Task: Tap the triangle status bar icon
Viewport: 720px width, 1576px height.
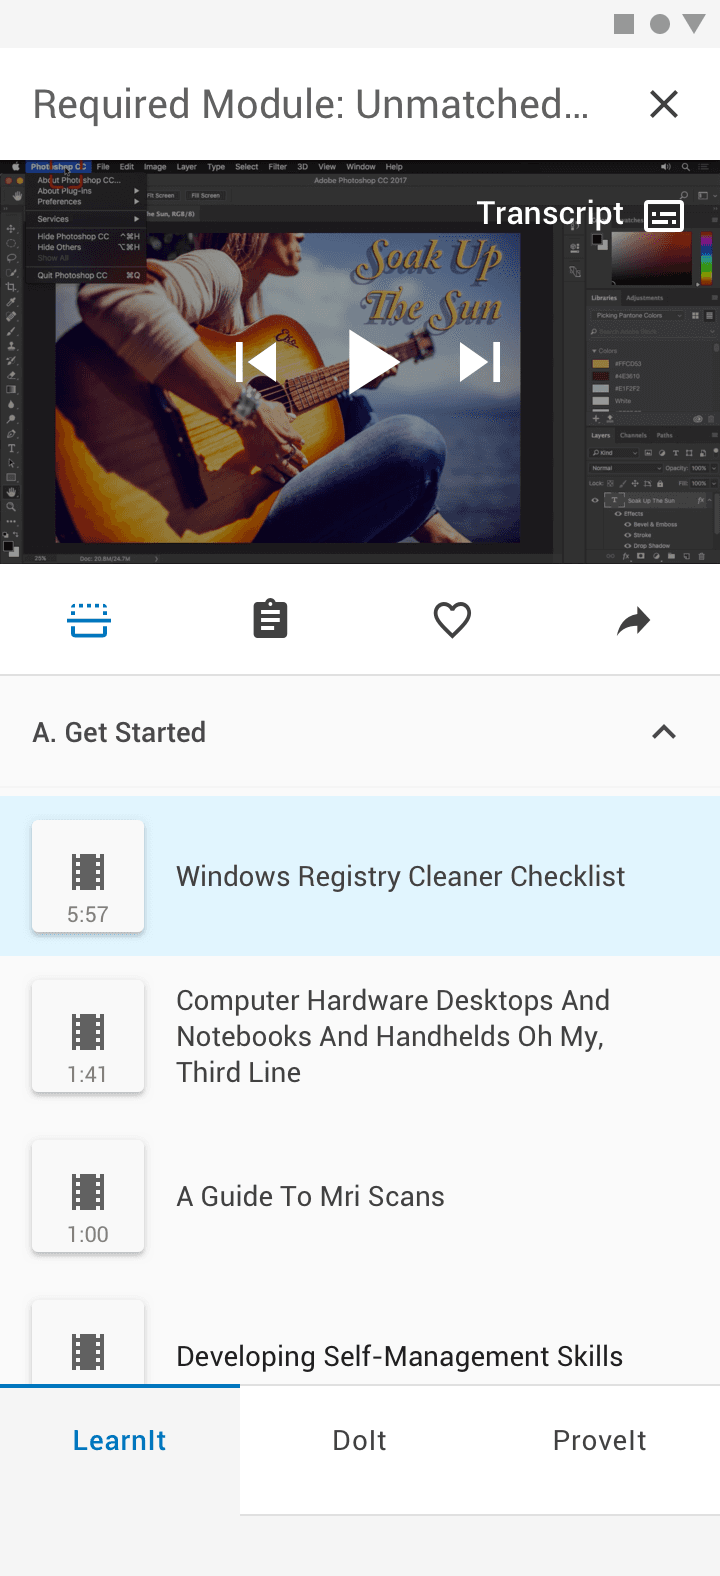Action: (694, 24)
